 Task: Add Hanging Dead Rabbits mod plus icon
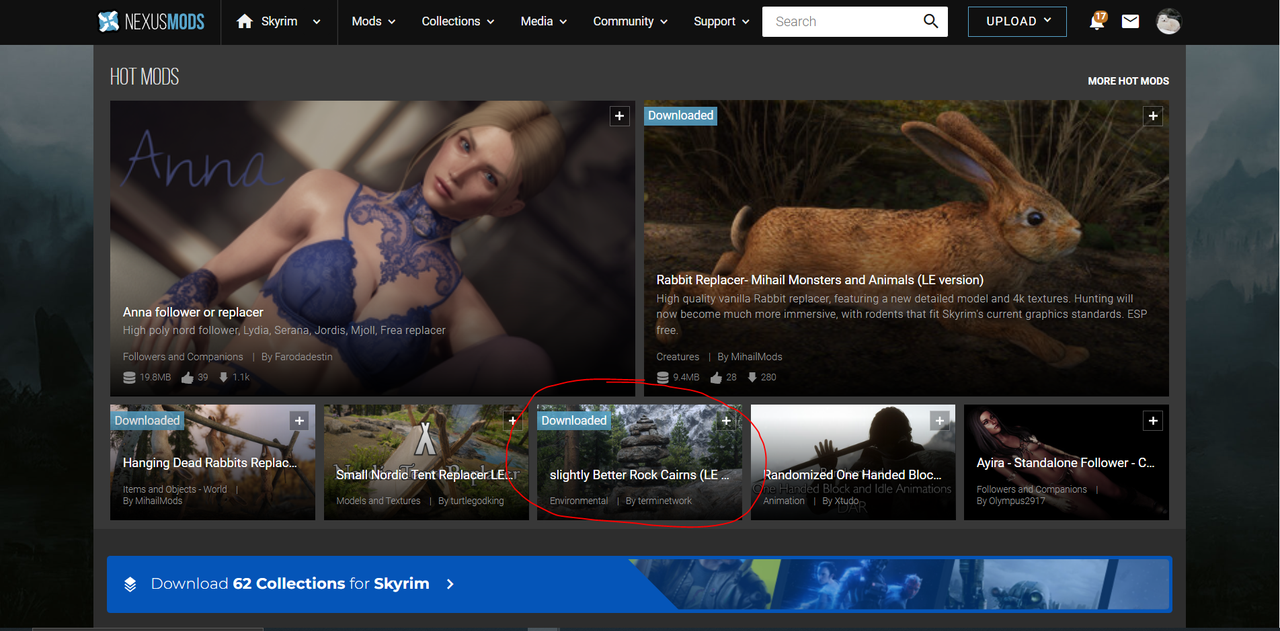tap(298, 421)
